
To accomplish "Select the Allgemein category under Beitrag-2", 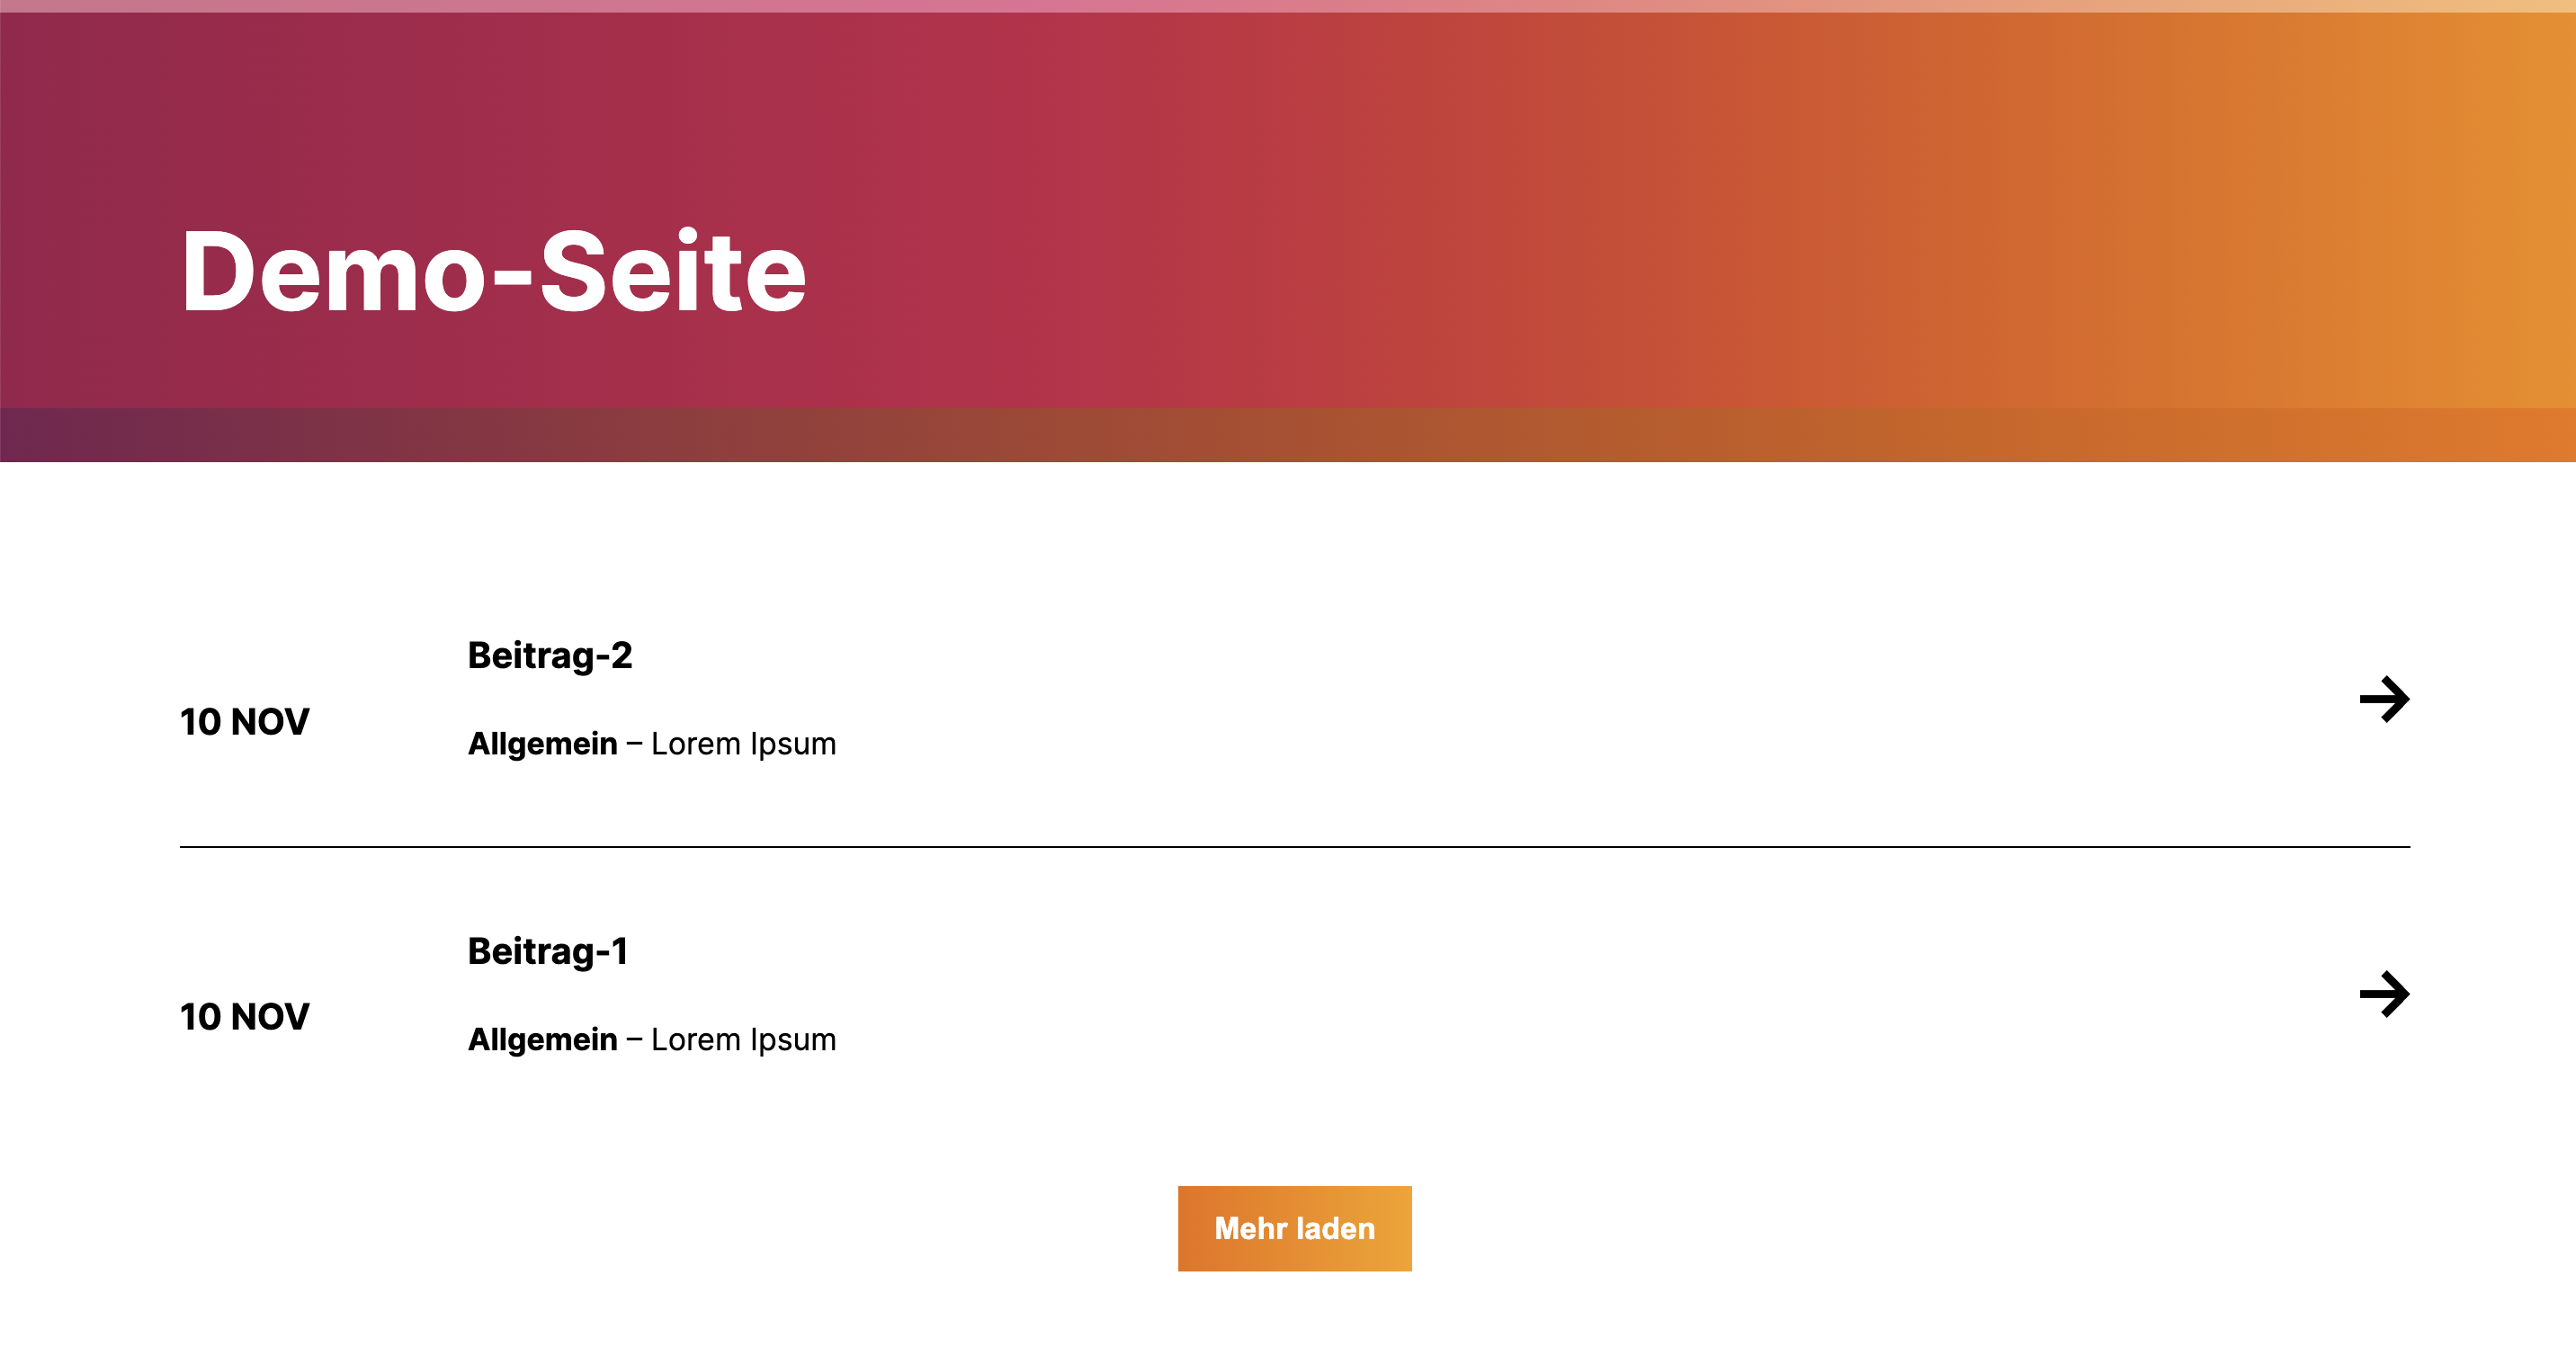I will pyautogui.click(x=543, y=744).
